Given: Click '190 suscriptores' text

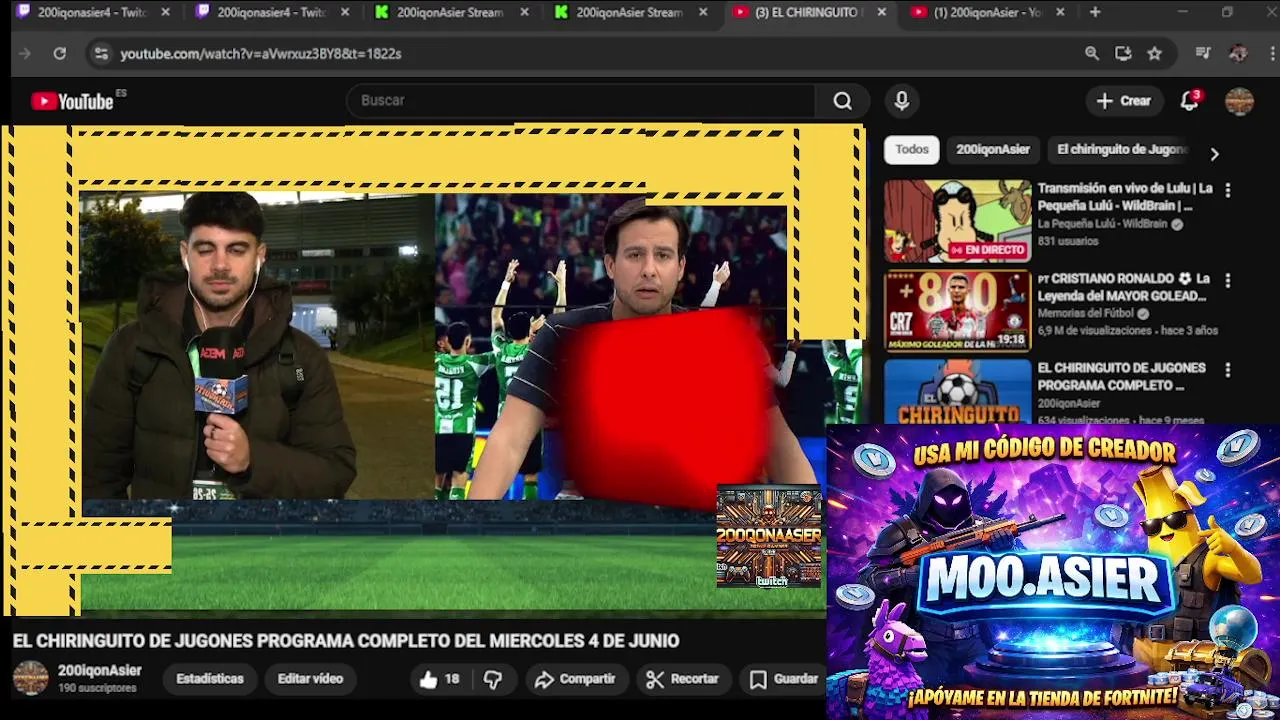Looking at the screenshot, I should pyautogui.click(x=97, y=688).
